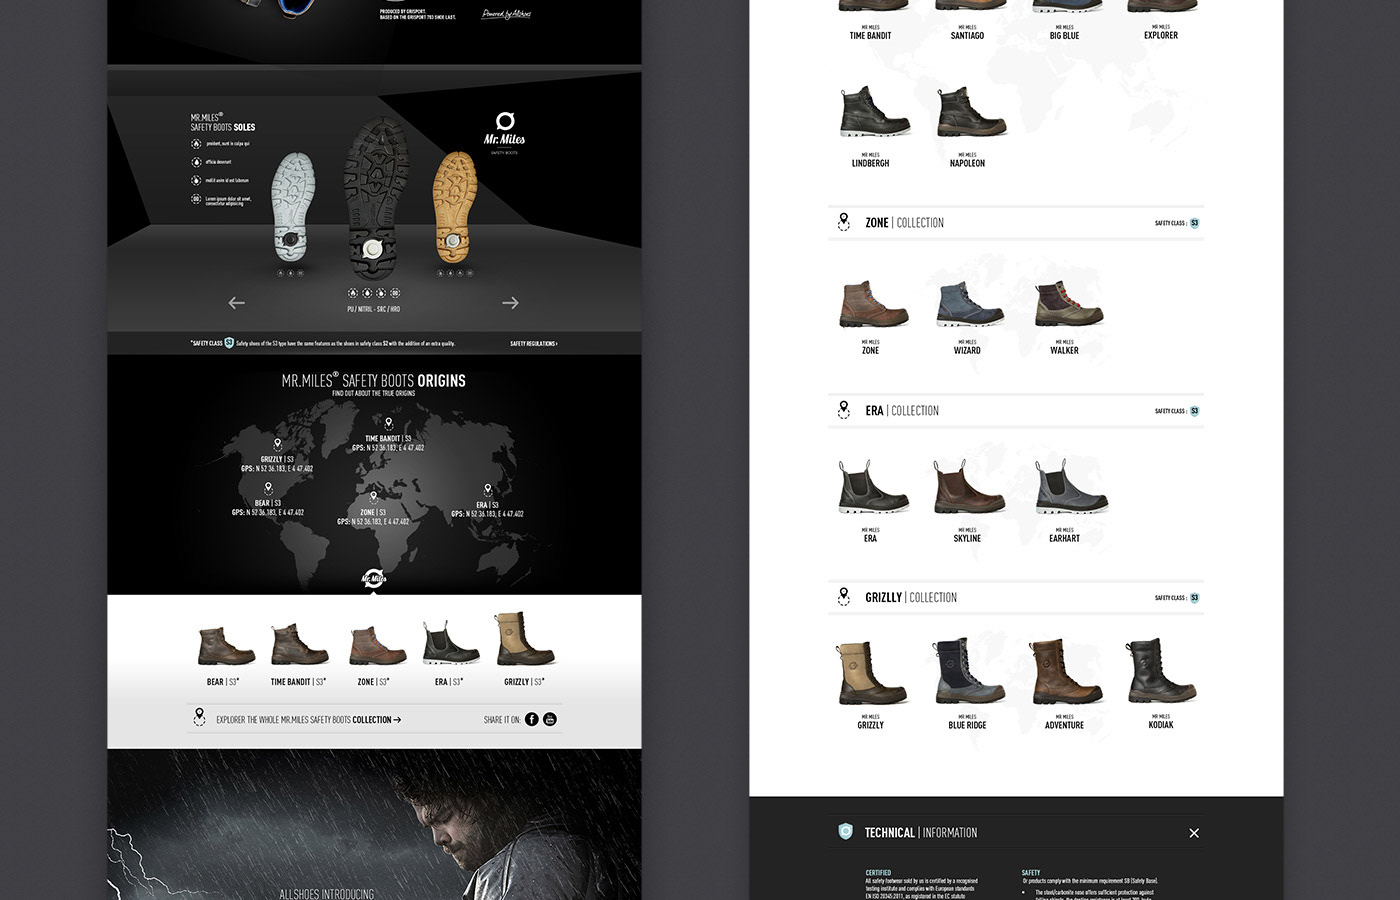Select the Era S3 boot in carousel
The width and height of the screenshot is (1400, 900).
(x=450, y=643)
